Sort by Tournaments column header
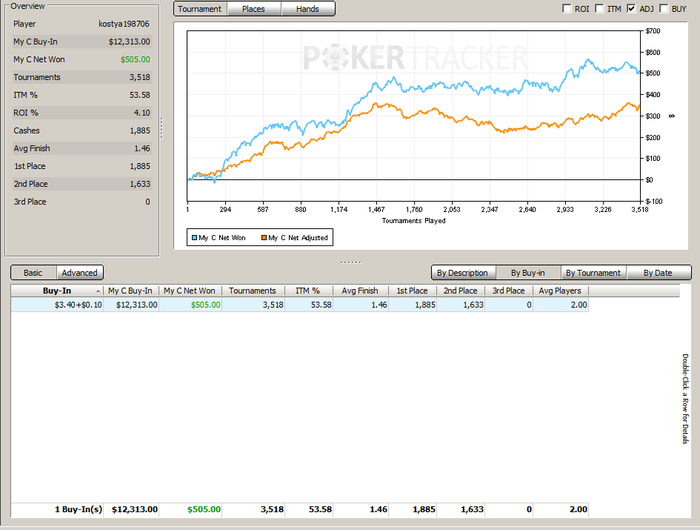This screenshot has width=700, height=530. pyautogui.click(x=253, y=291)
